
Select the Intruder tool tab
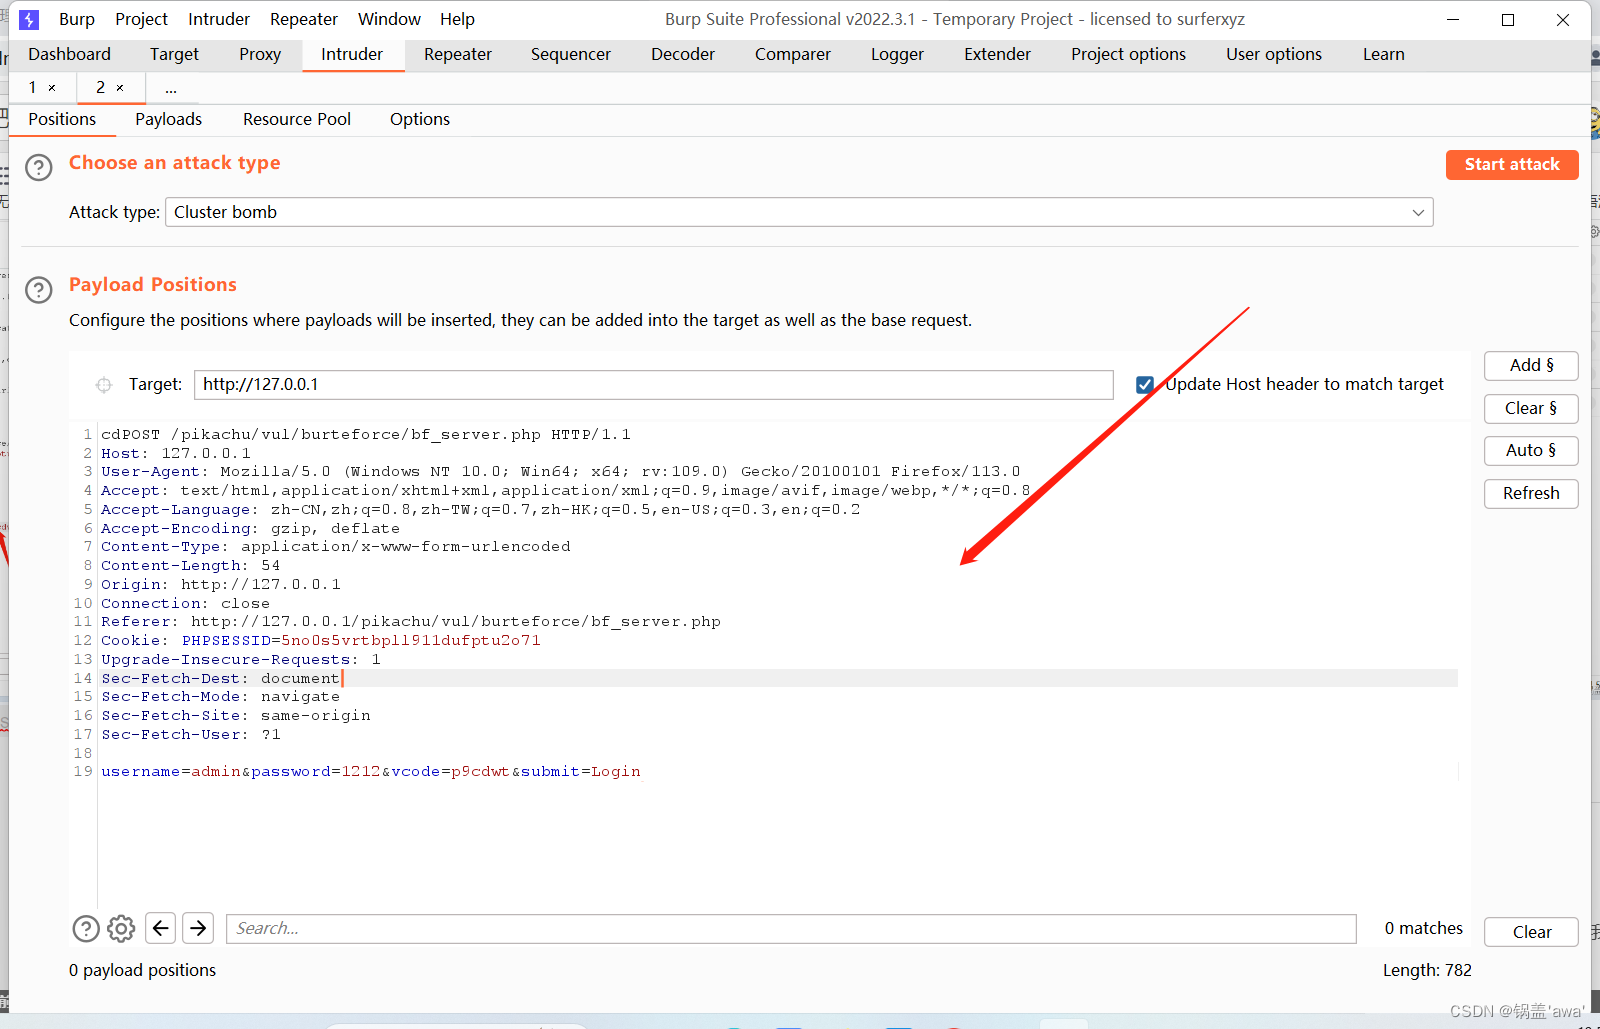(x=352, y=54)
